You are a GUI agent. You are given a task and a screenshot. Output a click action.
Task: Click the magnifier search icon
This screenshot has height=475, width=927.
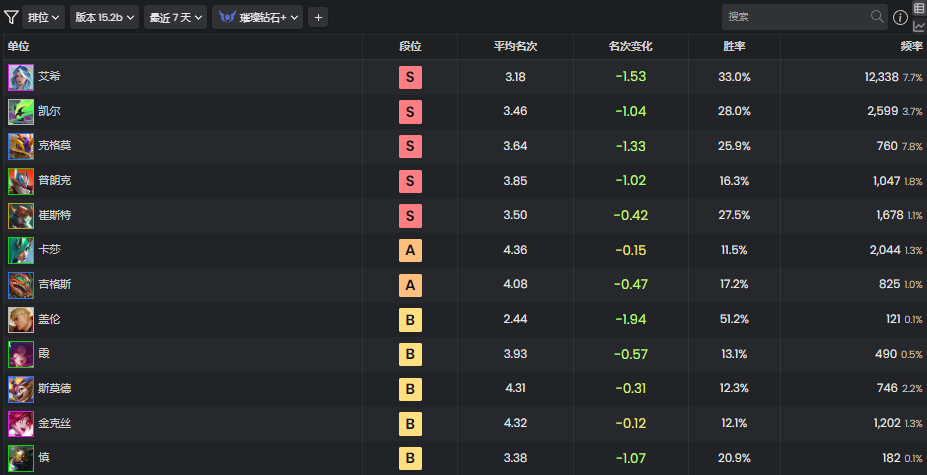(877, 17)
